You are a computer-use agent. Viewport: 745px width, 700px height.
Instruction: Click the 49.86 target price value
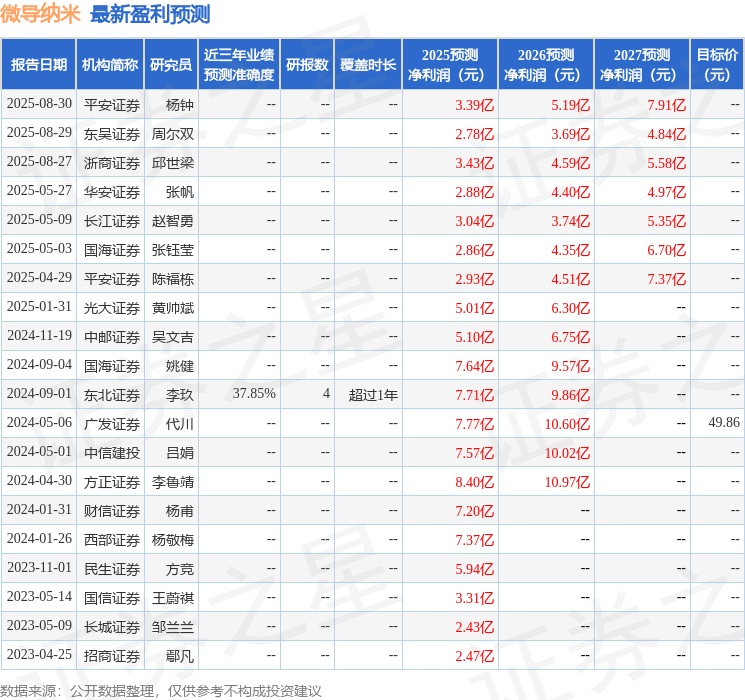click(723, 423)
